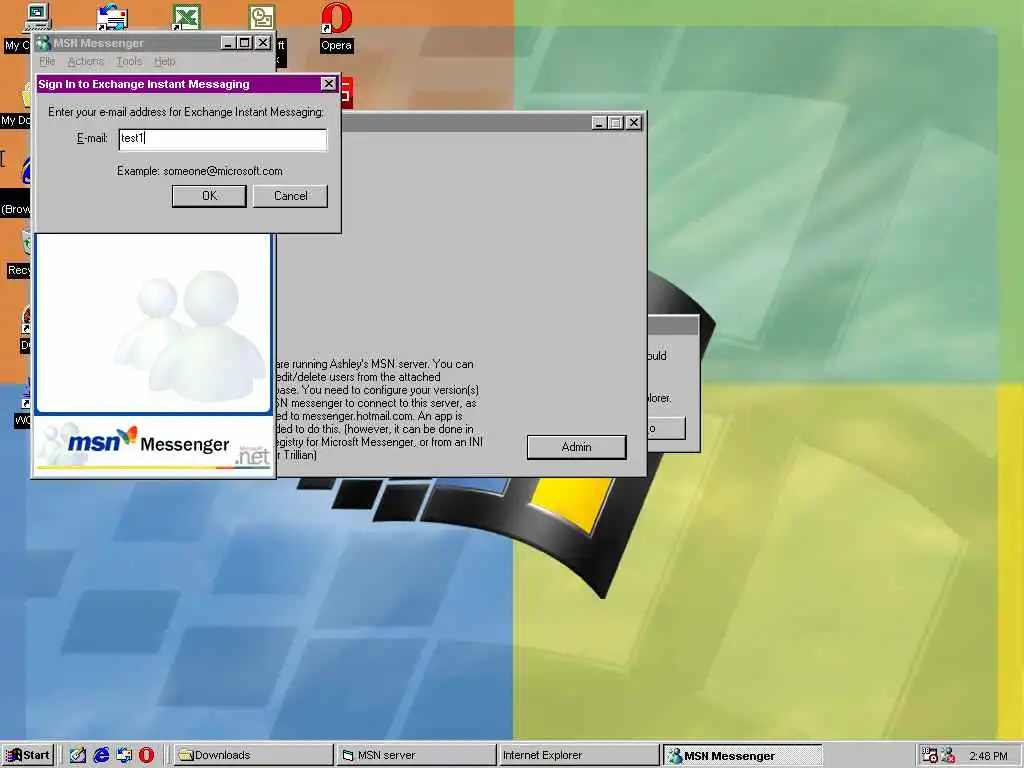The width and height of the screenshot is (1024, 768).
Task: Open My Computer desktop icon
Action: [36, 18]
